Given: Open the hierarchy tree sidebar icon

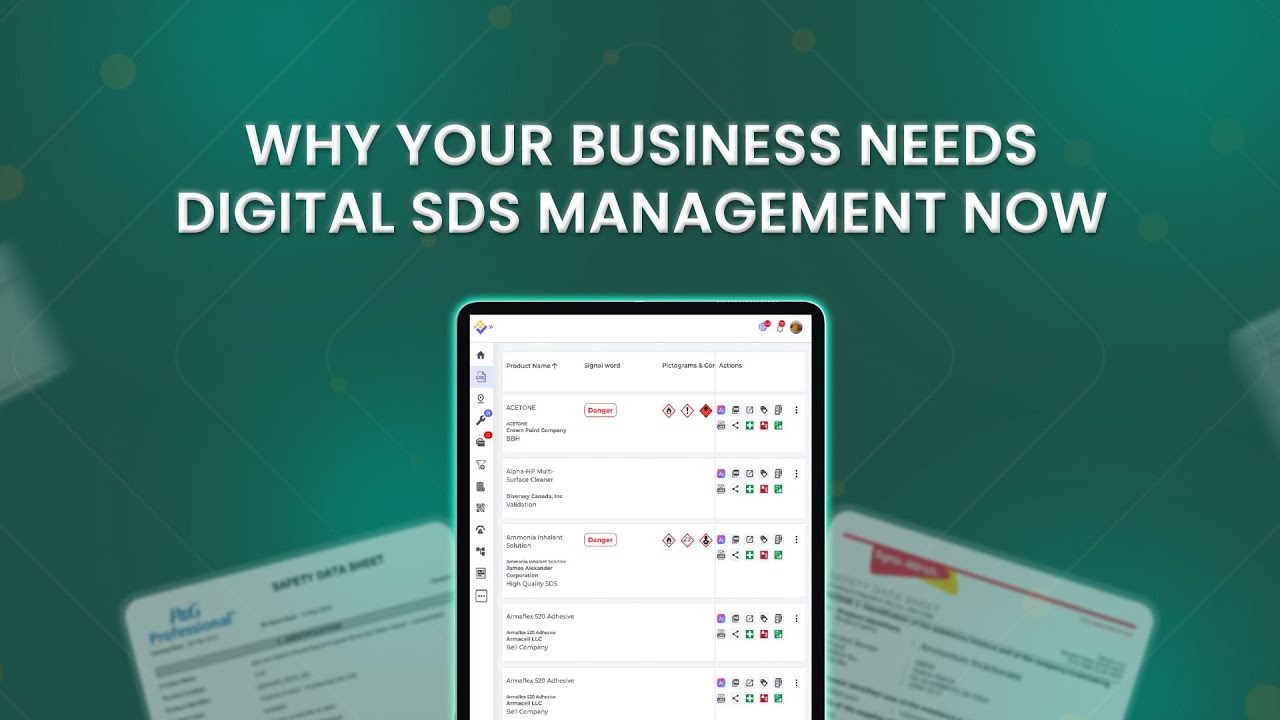Looking at the screenshot, I should (481, 551).
